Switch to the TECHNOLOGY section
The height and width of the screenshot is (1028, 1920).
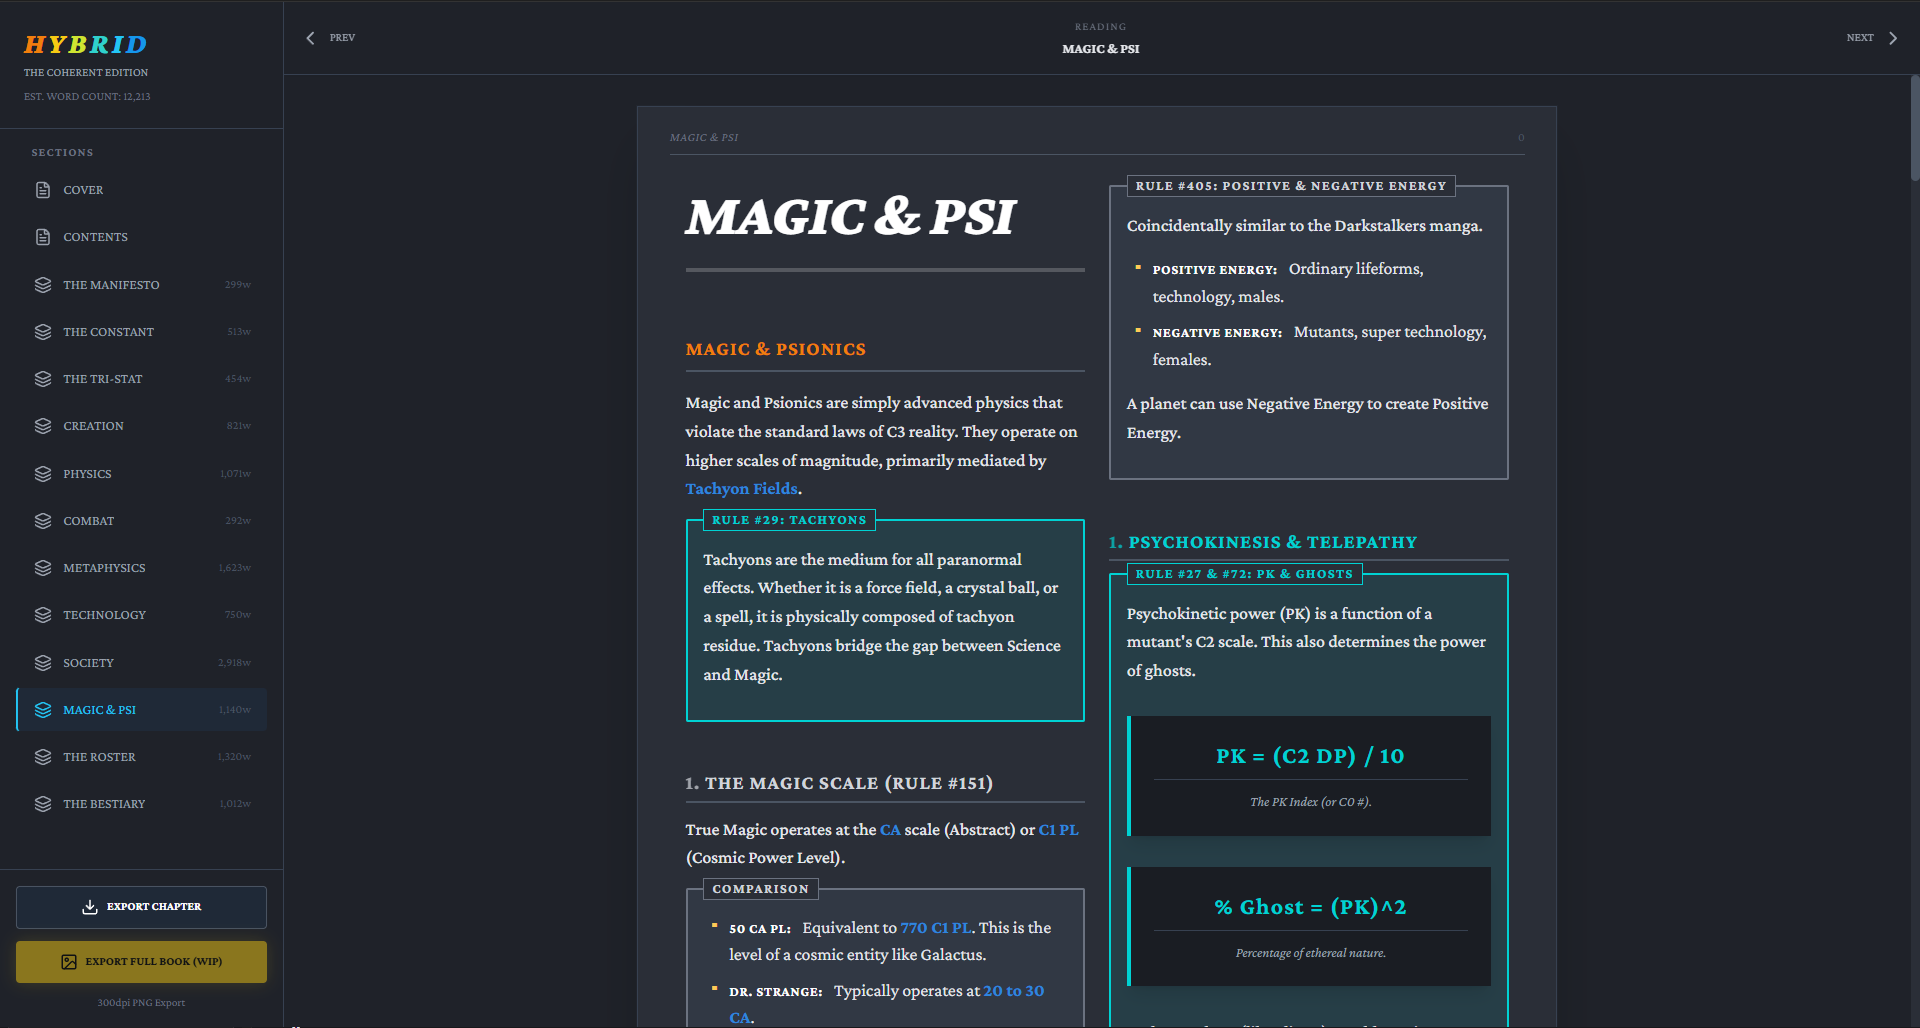[141, 615]
